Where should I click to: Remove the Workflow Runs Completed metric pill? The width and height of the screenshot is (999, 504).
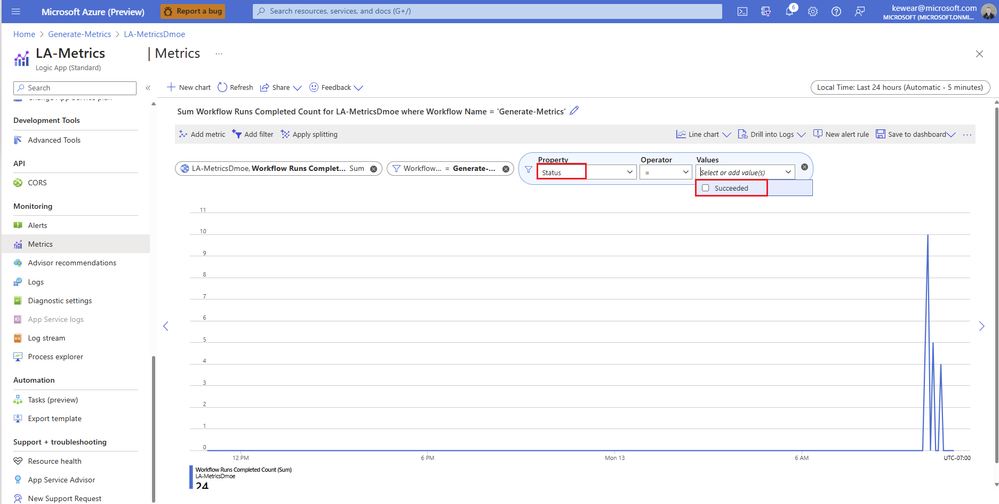(373, 169)
